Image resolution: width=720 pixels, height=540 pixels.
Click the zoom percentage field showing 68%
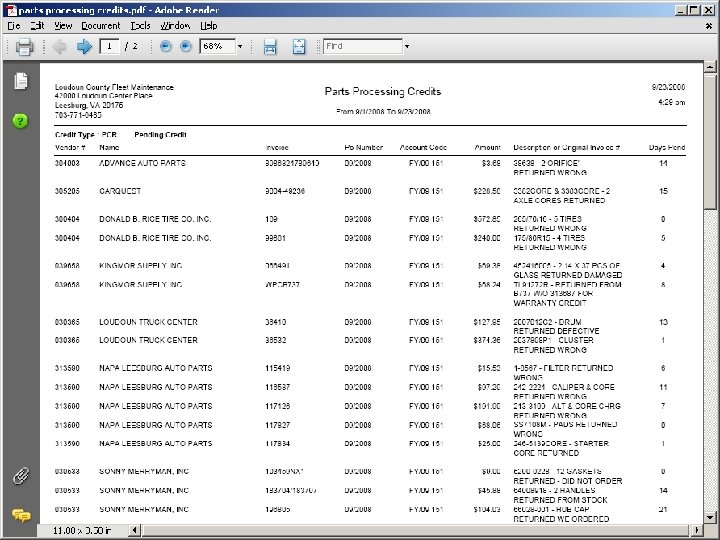[x=218, y=46]
